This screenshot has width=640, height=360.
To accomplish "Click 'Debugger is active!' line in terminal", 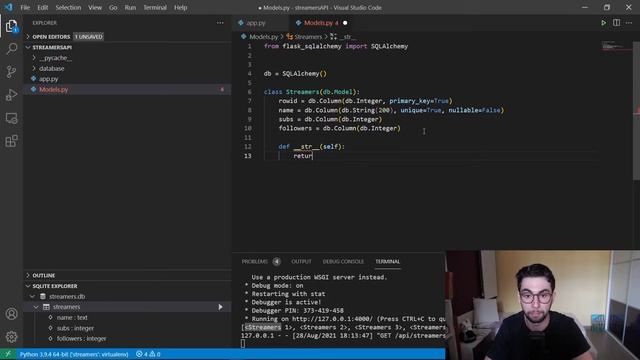I will pyautogui.click(x=286, y=302).
